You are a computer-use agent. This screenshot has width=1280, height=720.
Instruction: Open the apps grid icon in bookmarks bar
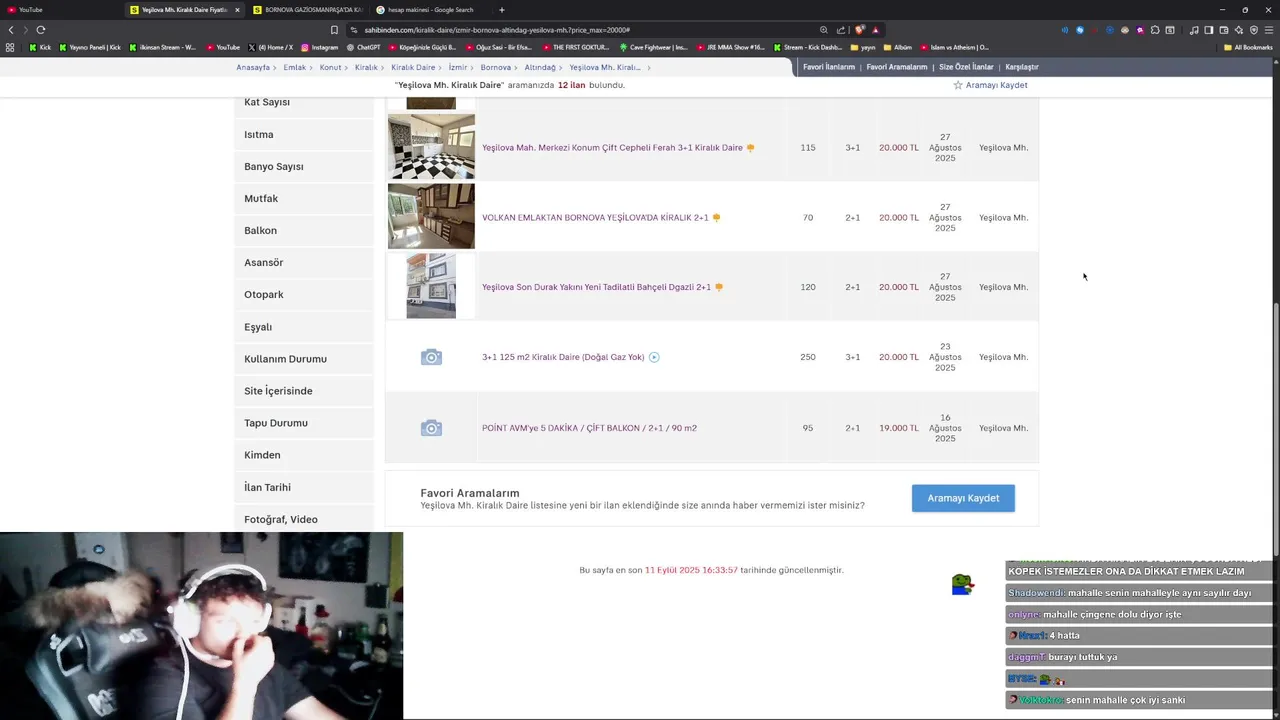10,47
